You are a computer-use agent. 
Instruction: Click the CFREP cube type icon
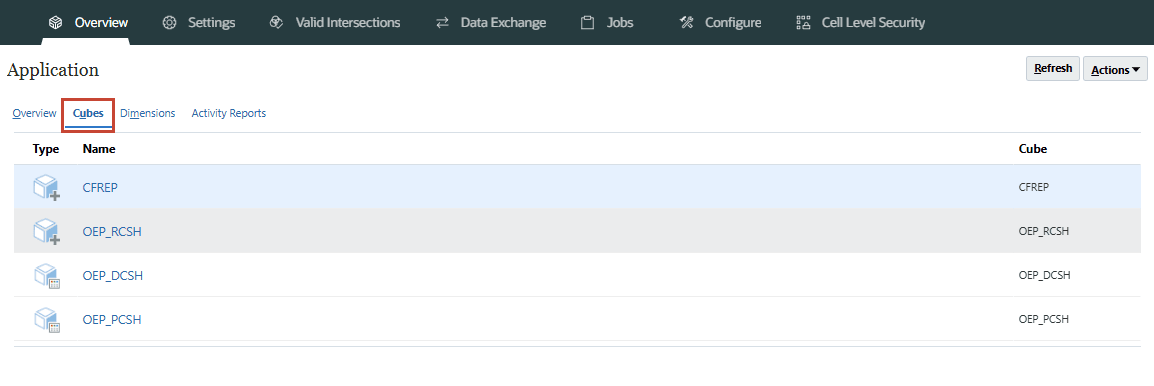46,187
